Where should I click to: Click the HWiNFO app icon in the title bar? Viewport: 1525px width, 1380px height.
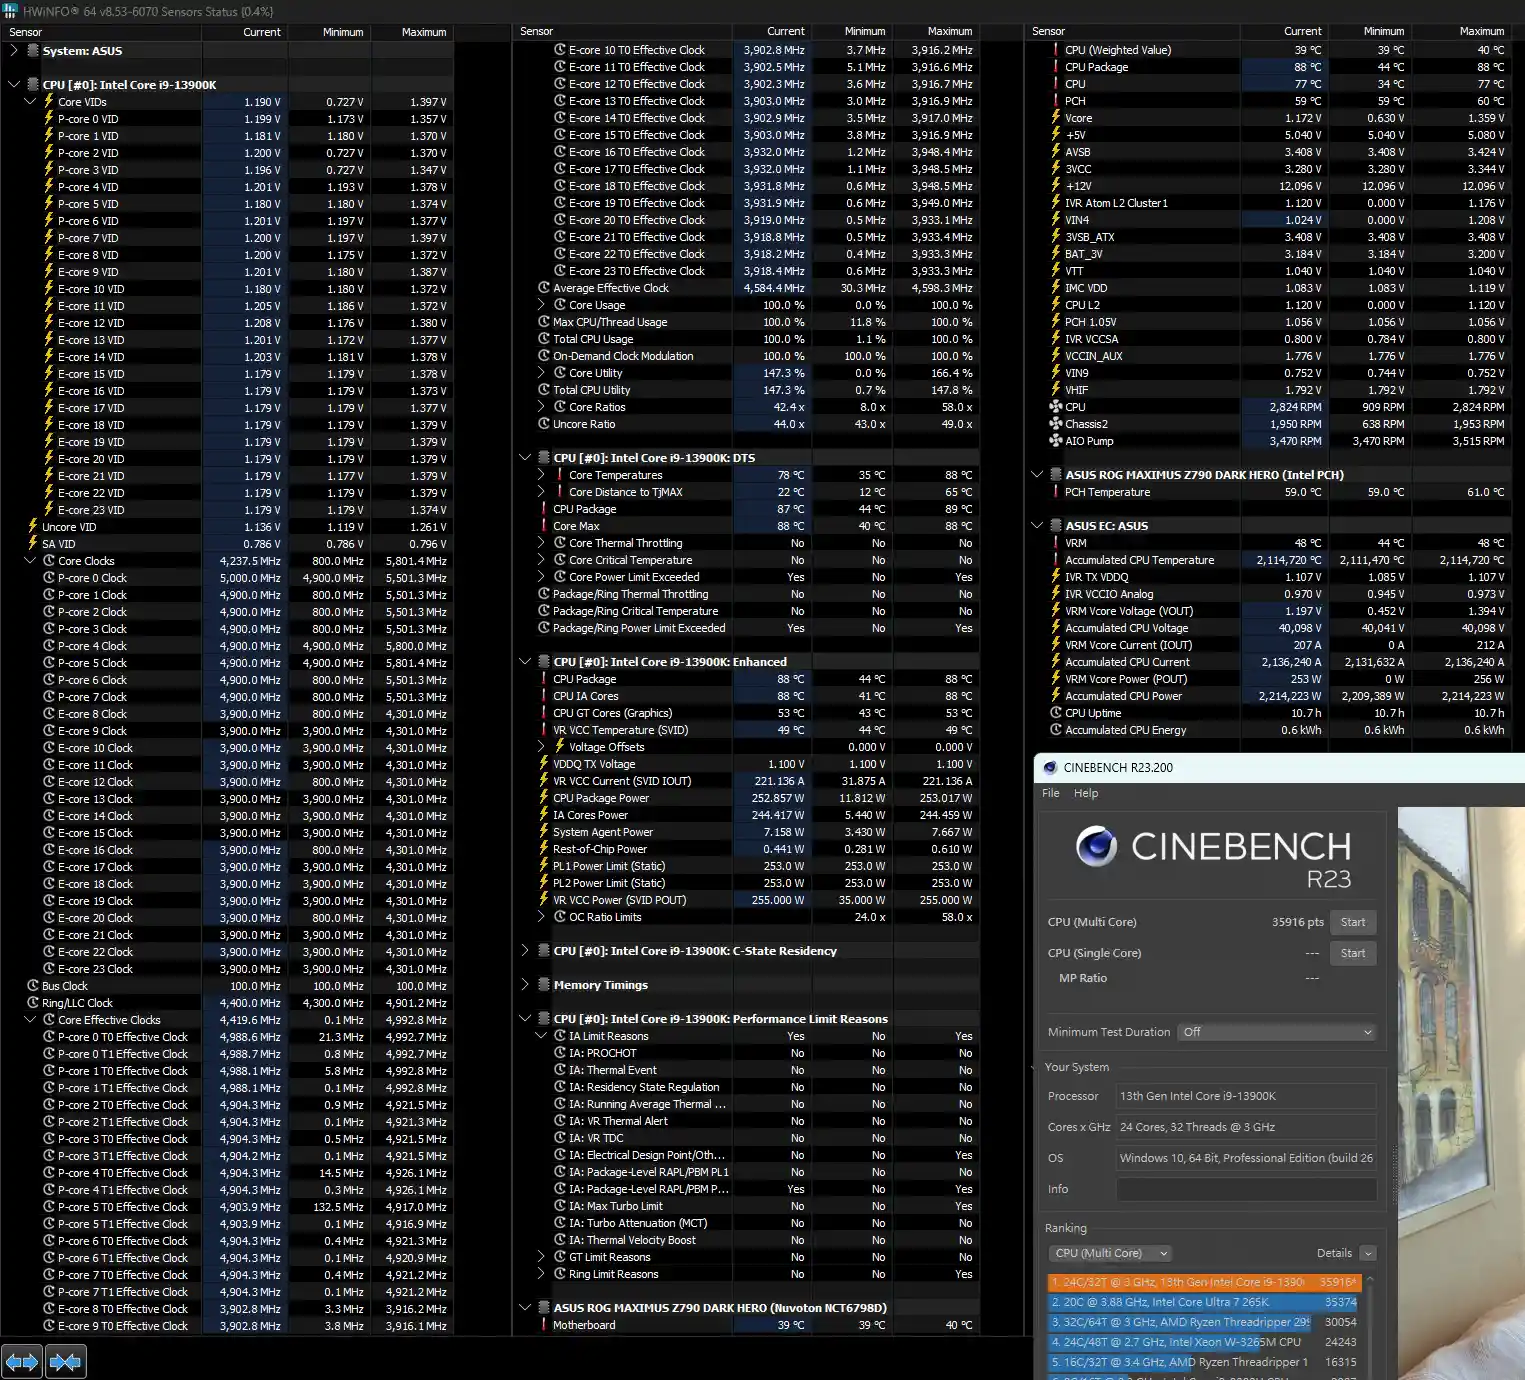tap(11, 11)
